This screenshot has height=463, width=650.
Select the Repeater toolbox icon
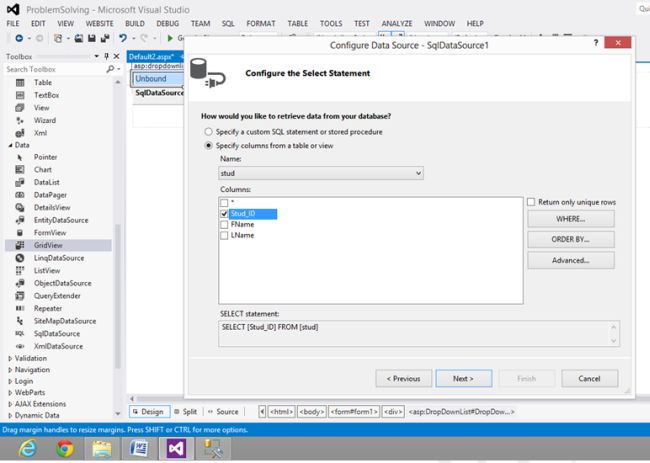point(20,308)
